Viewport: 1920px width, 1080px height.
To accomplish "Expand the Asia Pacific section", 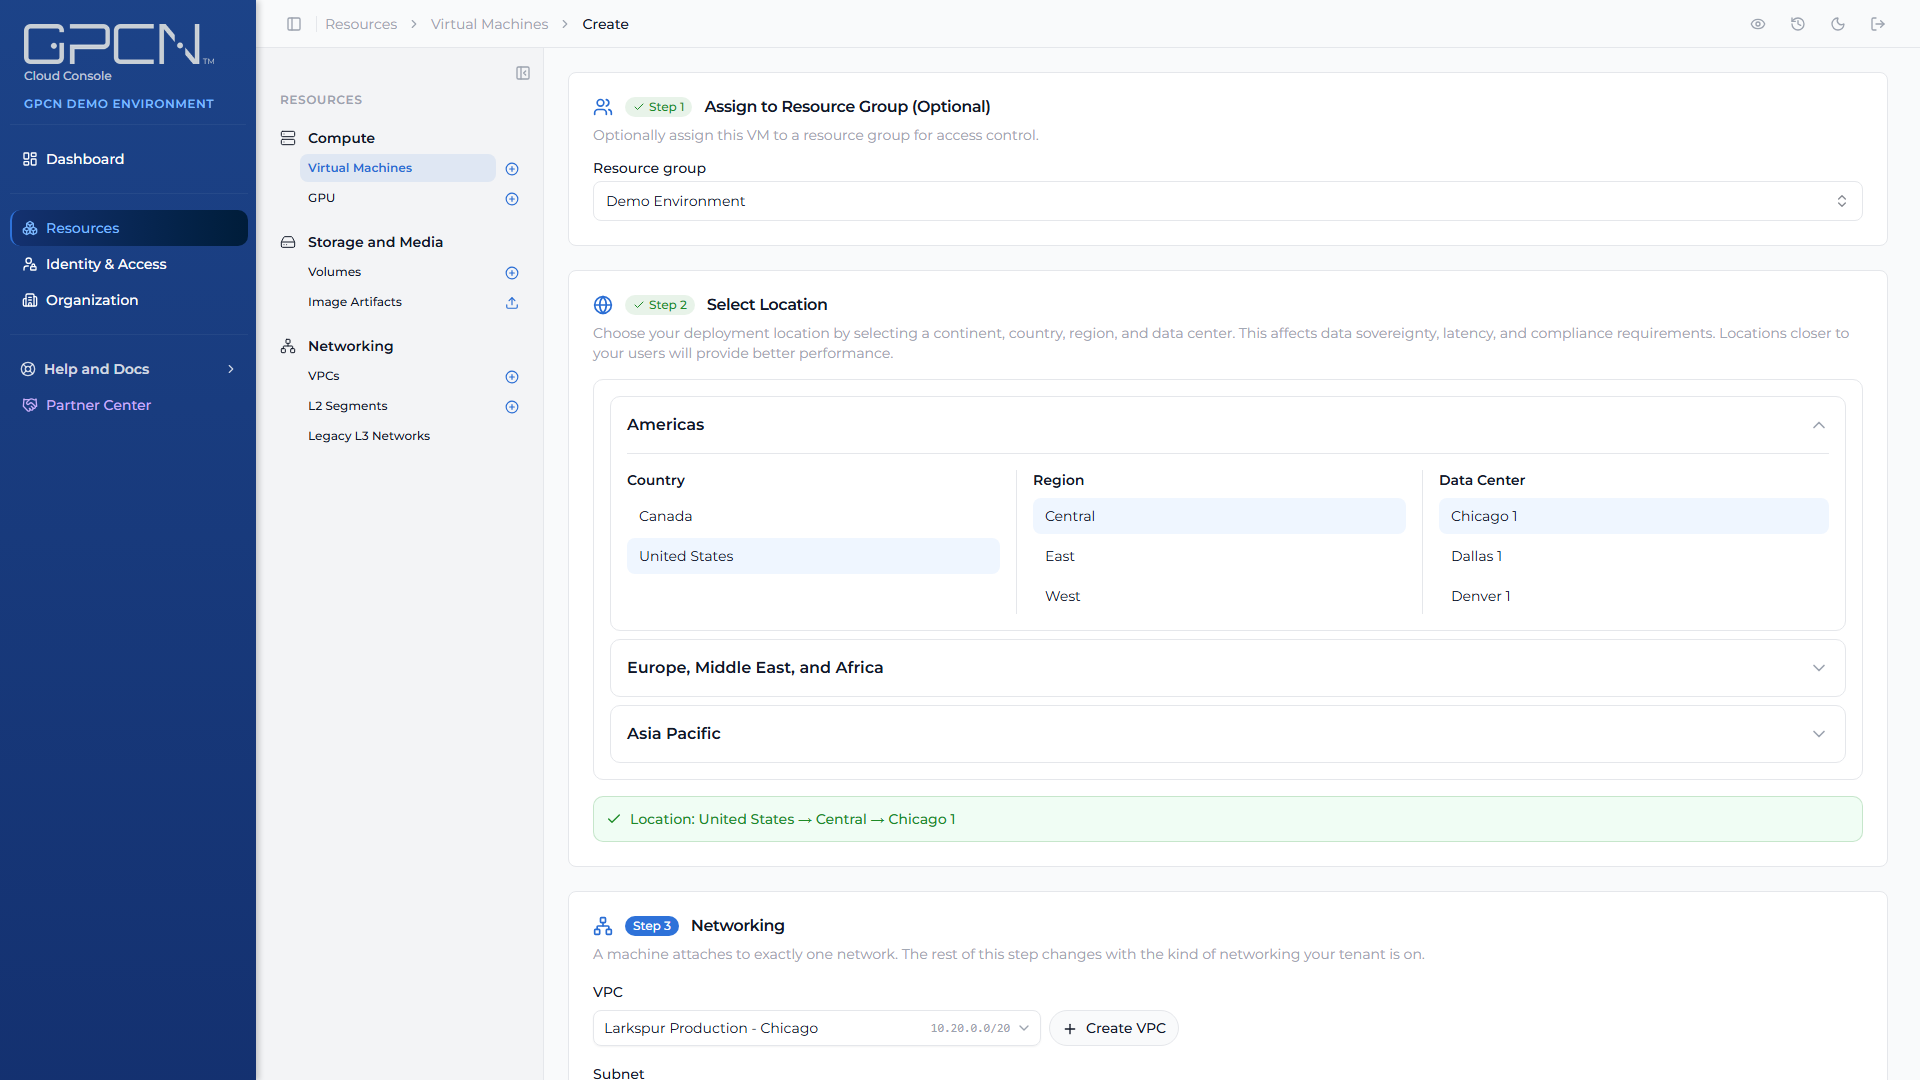I will pyautogui.click(x=1227, y=734).
